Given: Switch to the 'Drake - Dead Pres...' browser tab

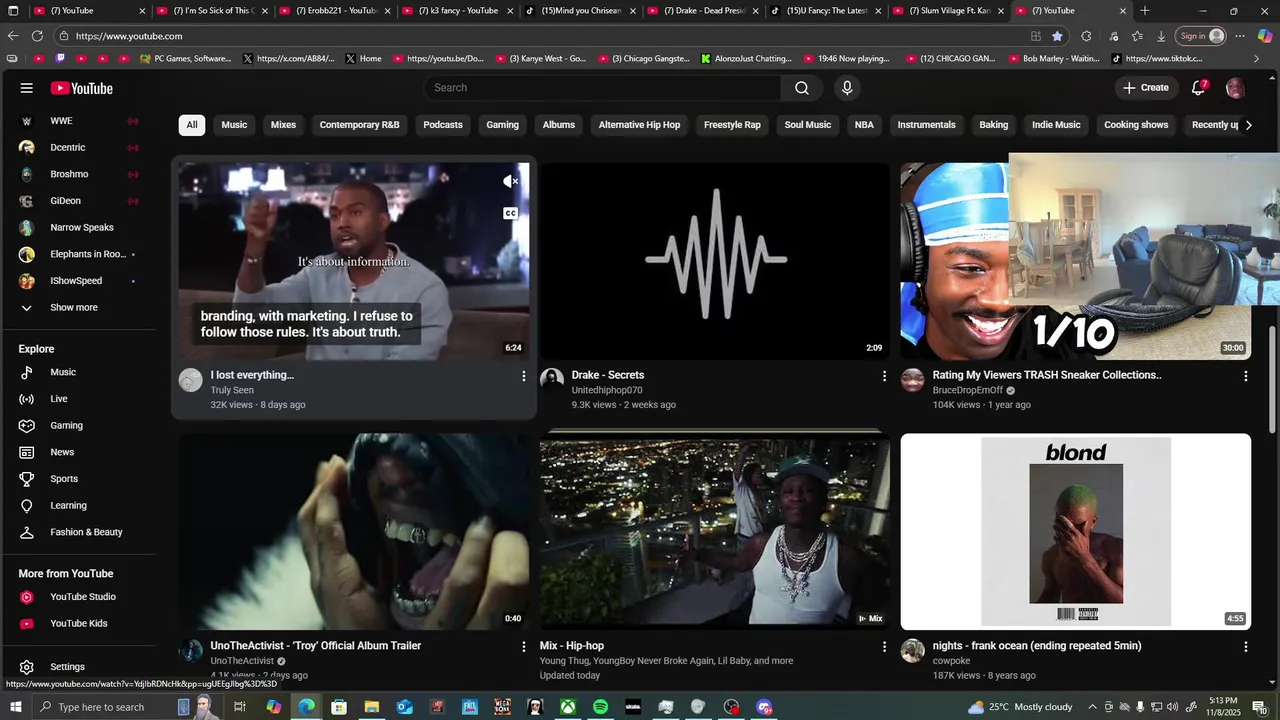Looking at the screenshot, I should (x=704, y=11).
